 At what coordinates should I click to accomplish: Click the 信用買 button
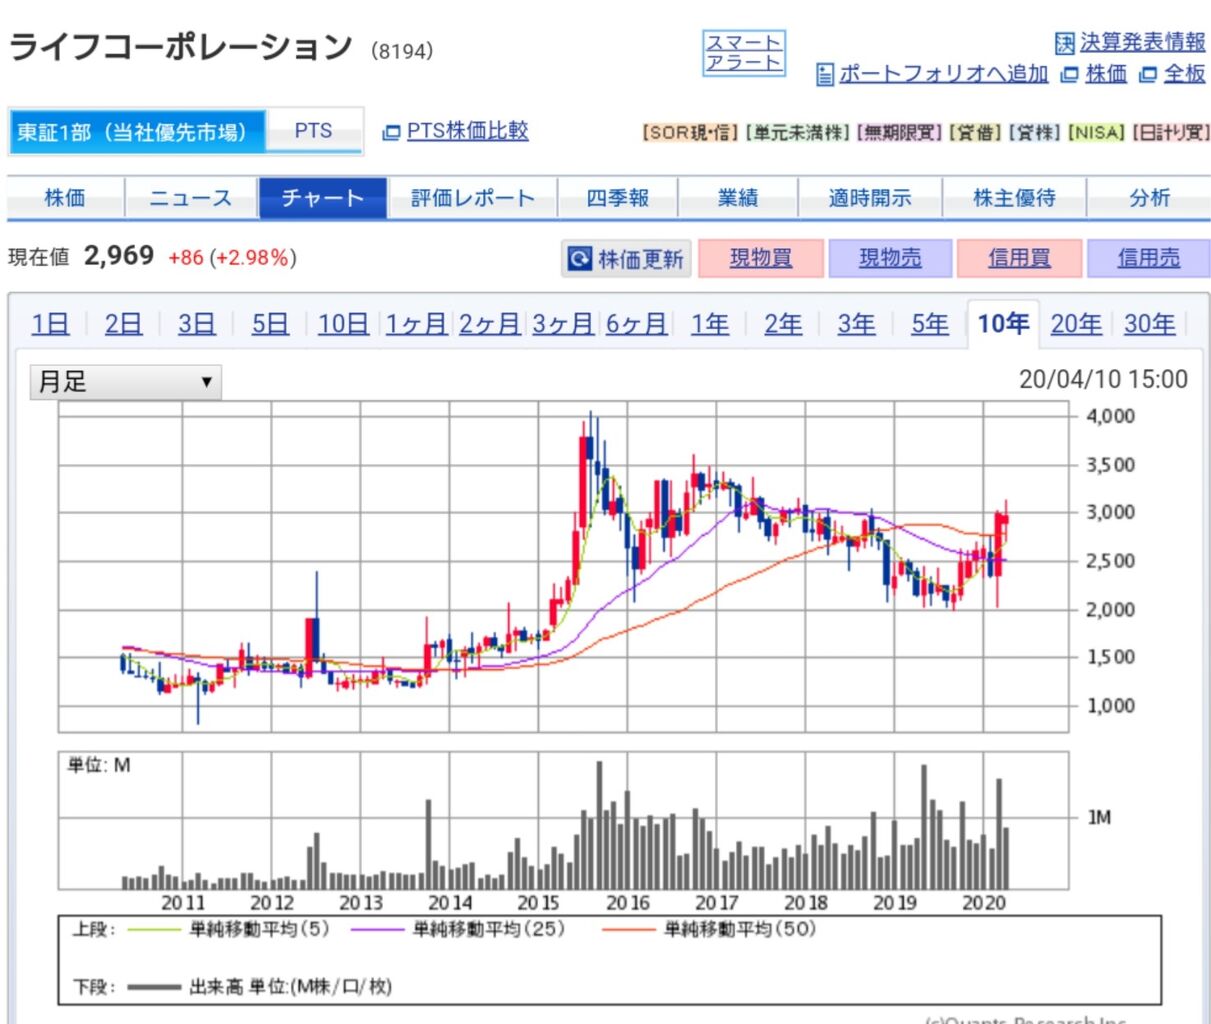[1019, 258]
